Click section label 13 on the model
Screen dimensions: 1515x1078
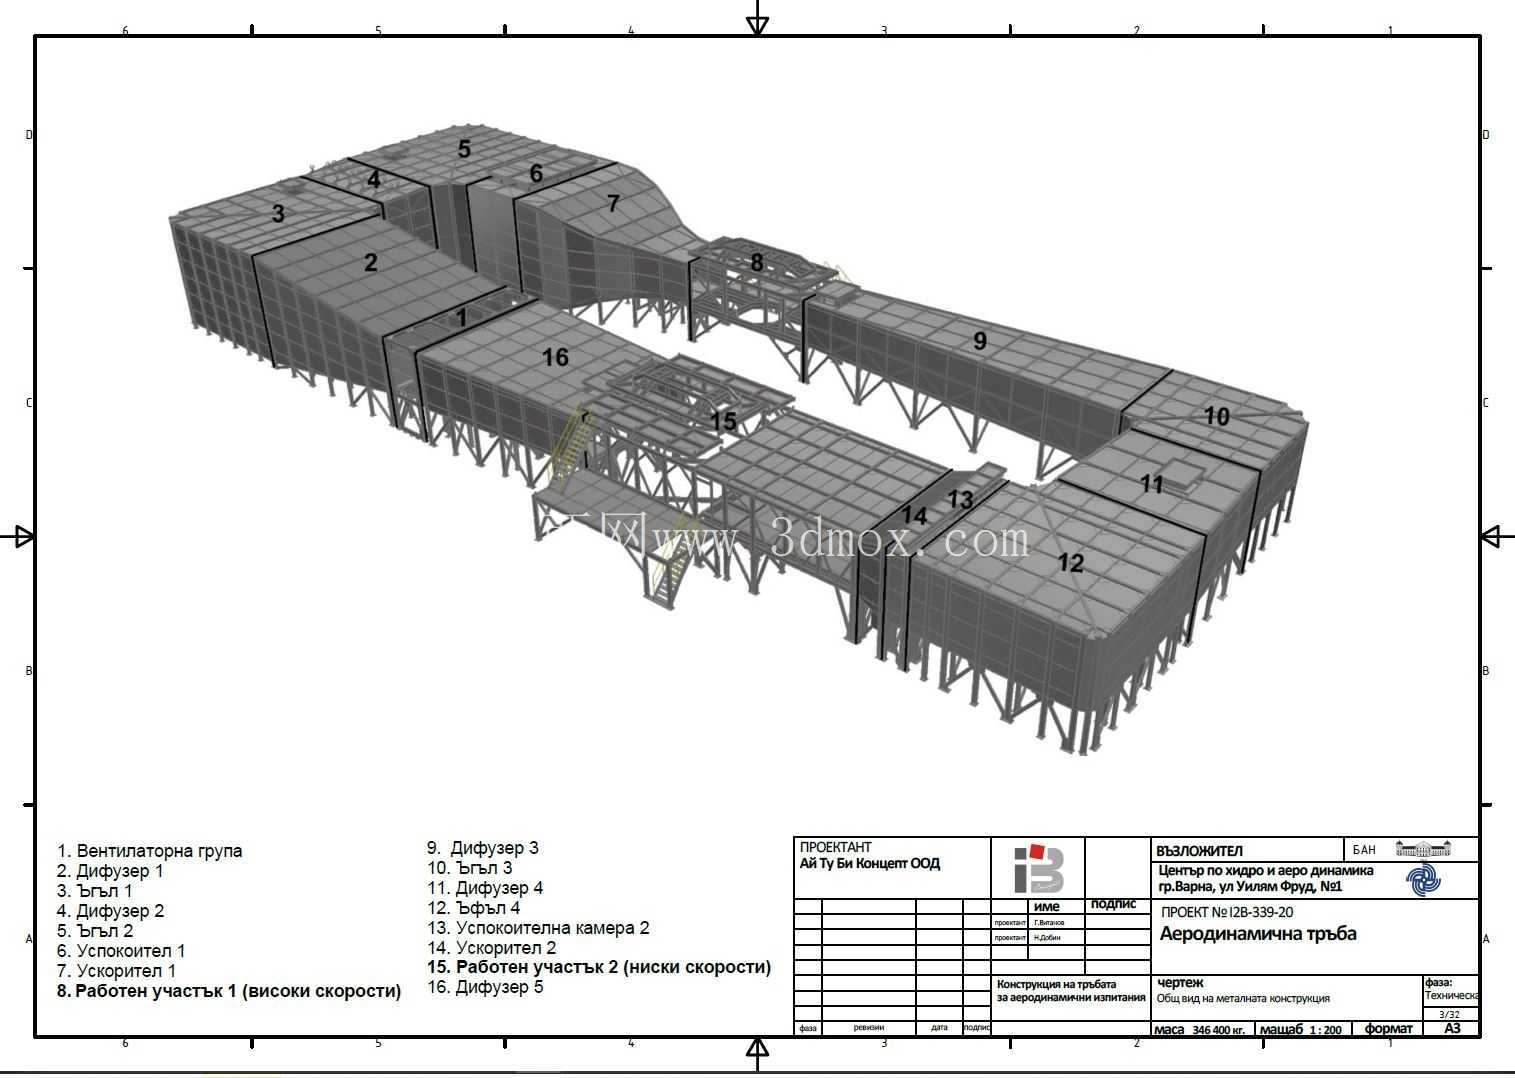(x=960, y=499)
